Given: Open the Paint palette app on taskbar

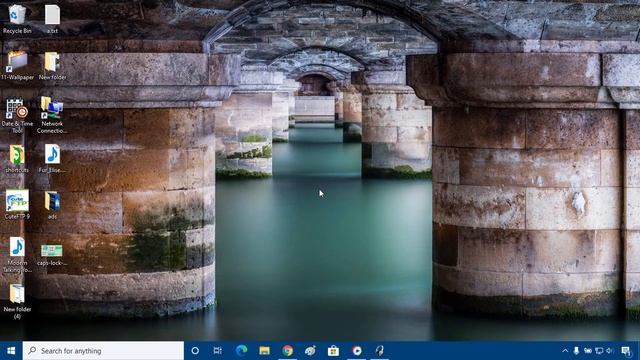Looking at the screenshot, I should pos(310,351).
